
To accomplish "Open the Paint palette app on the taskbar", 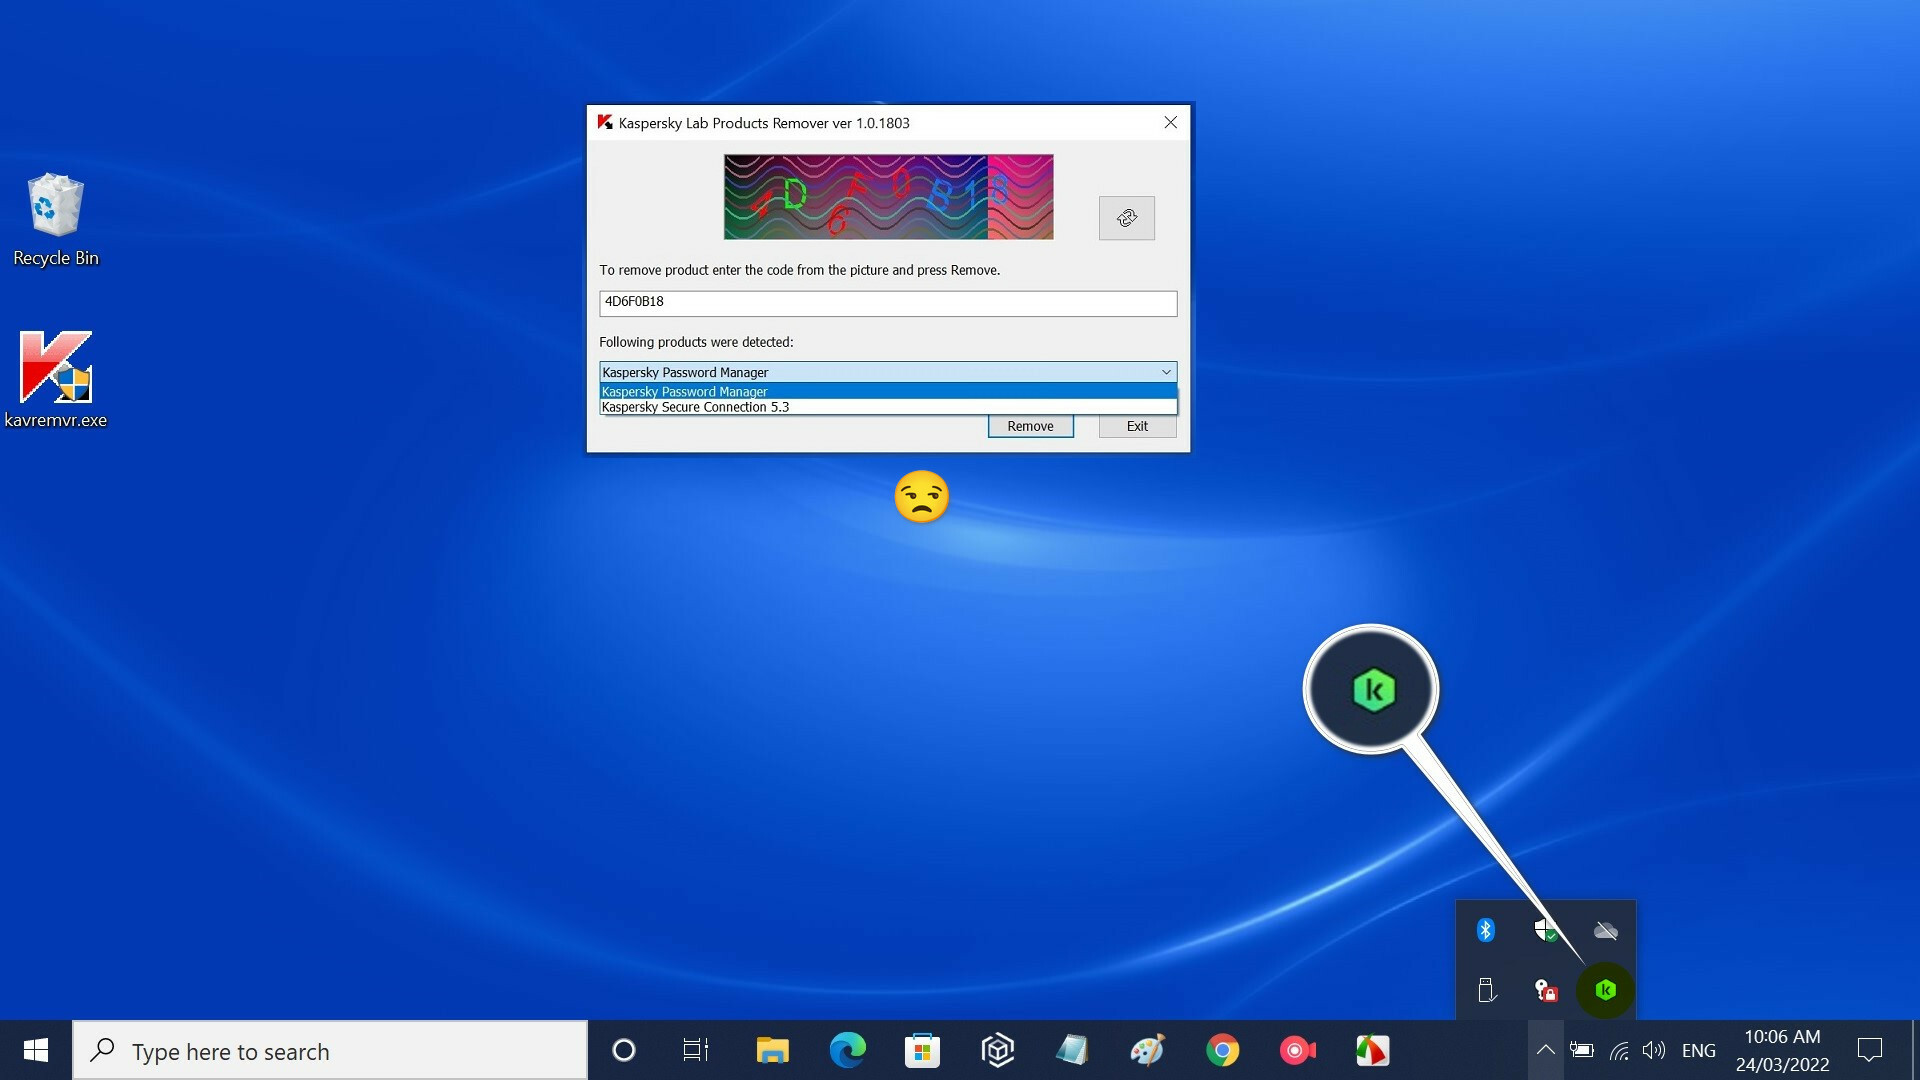I will [x=1147, y=1051].
